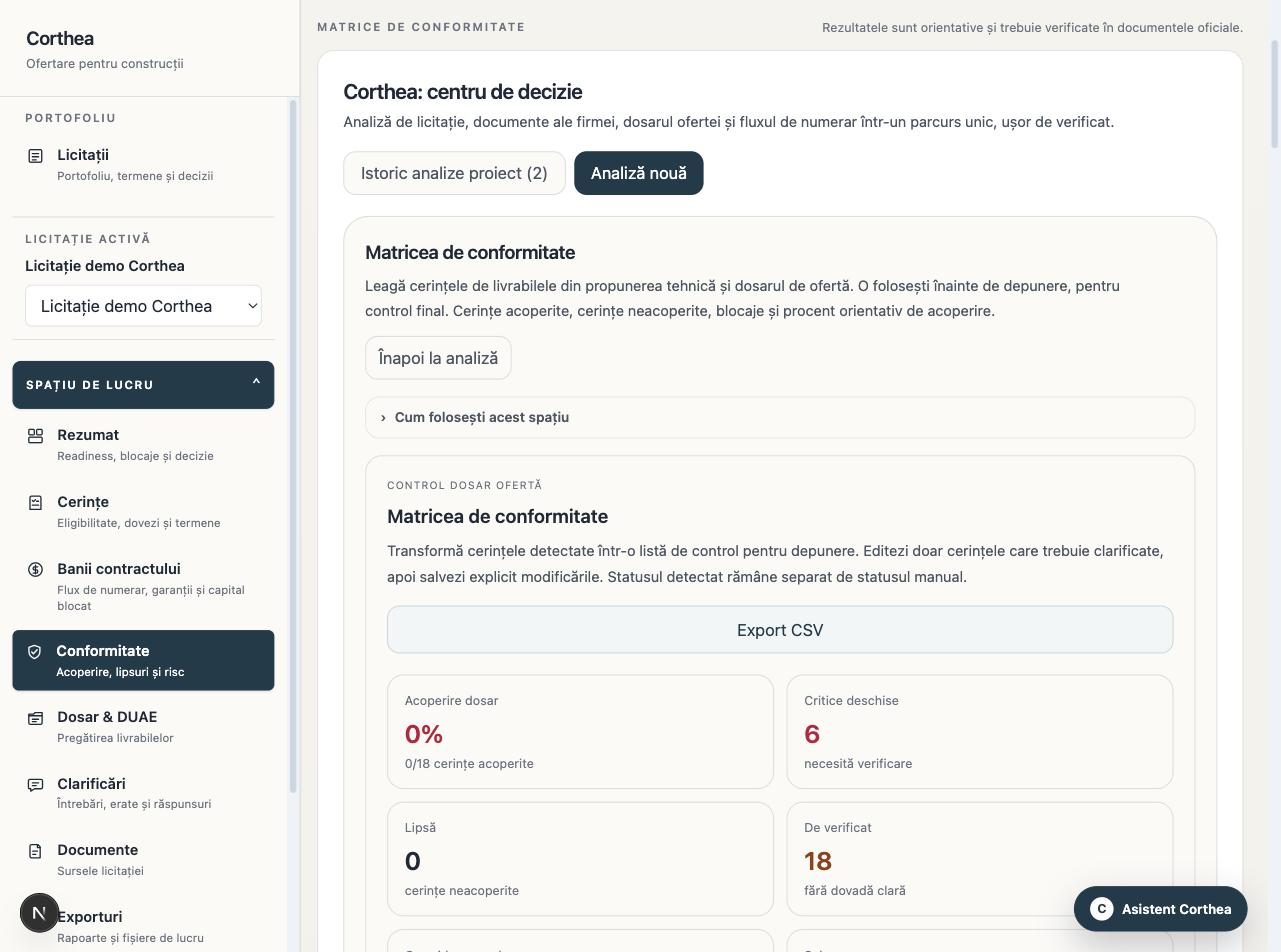1281x952 pixels.
Task: Click the Lipsă 0 card
Action: coord(580,859)
